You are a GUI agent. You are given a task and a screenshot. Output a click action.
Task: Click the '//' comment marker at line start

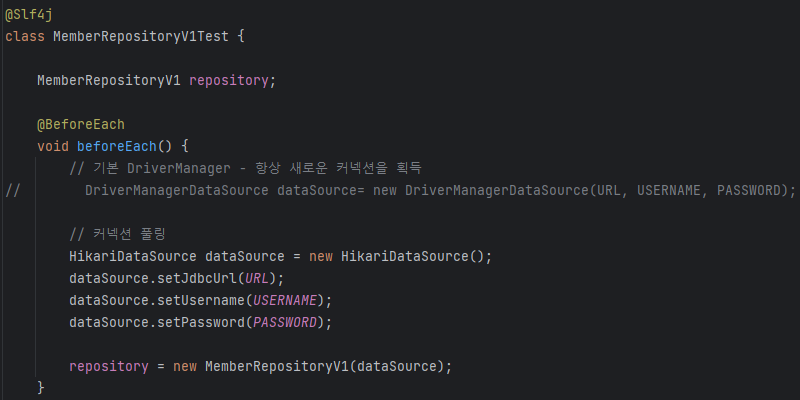pos(12,190)
